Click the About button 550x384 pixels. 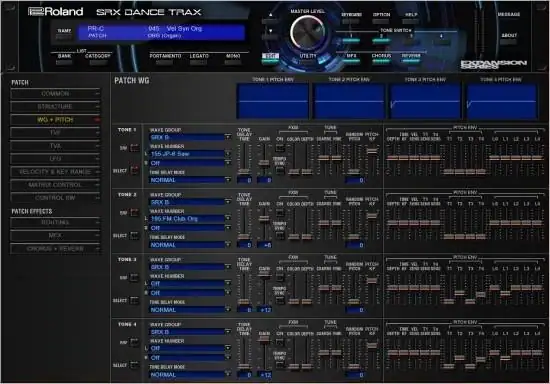pos(509,41)
